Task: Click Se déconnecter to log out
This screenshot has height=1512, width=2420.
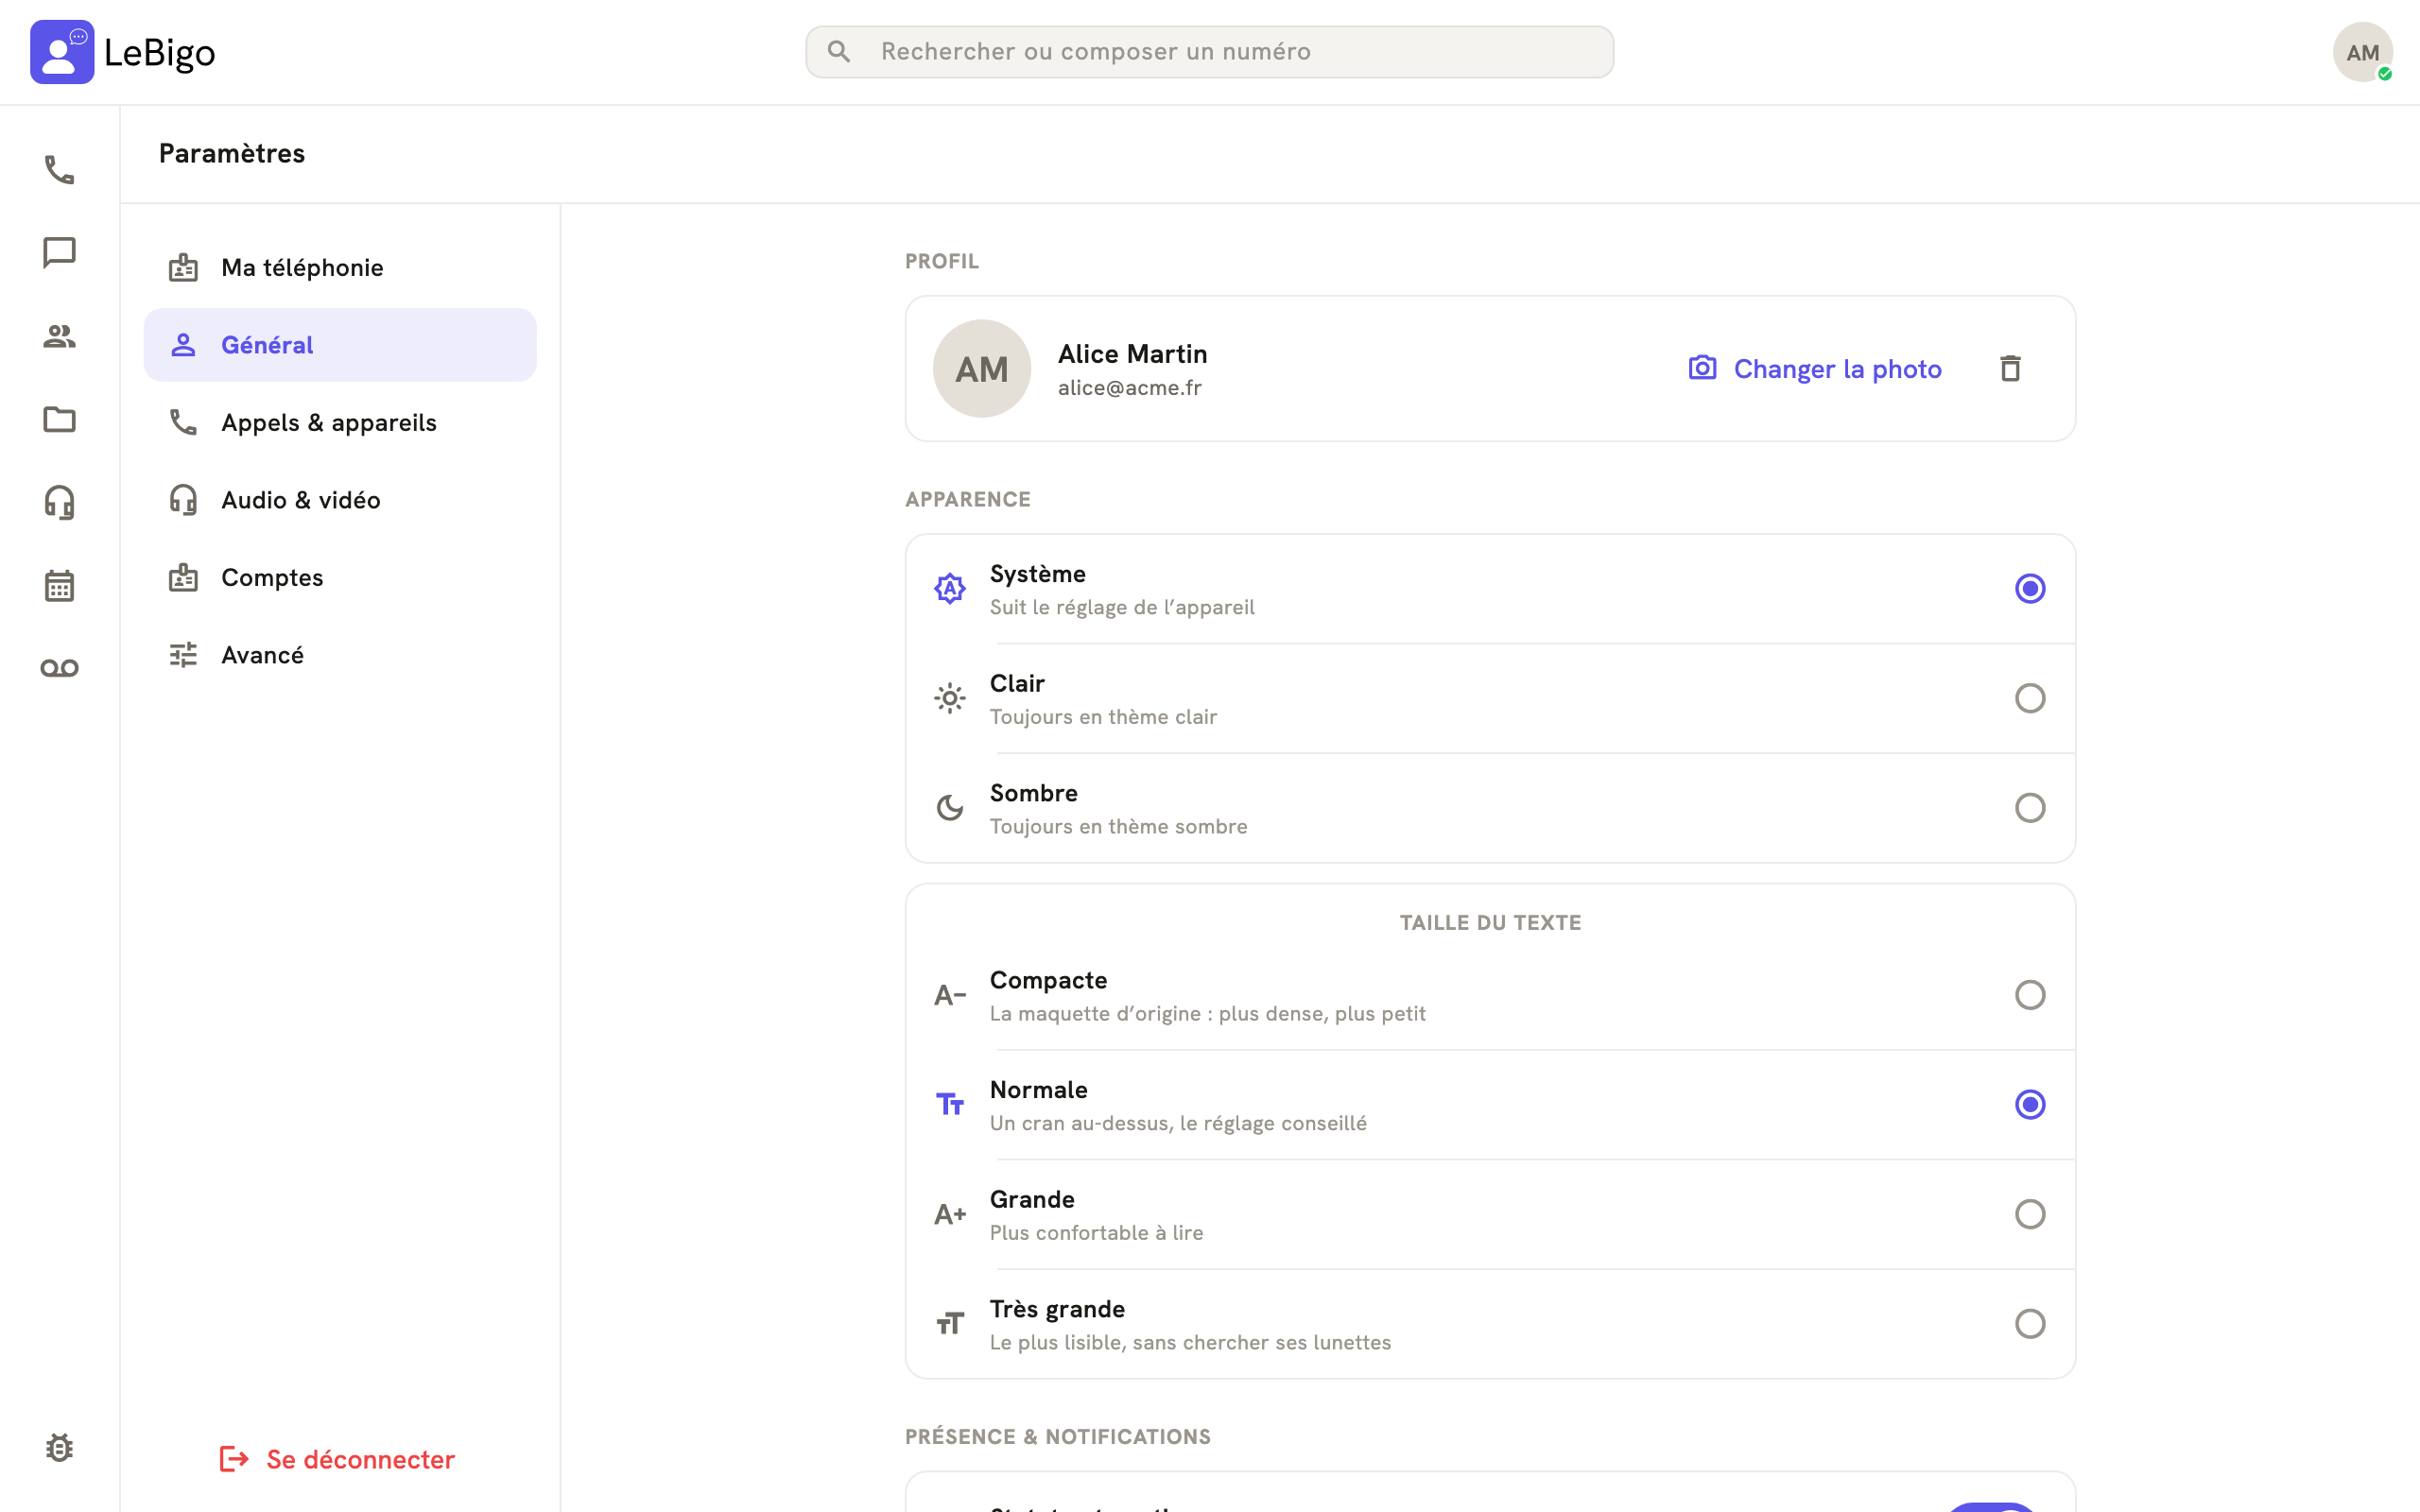Action: tap(337, 1459)
